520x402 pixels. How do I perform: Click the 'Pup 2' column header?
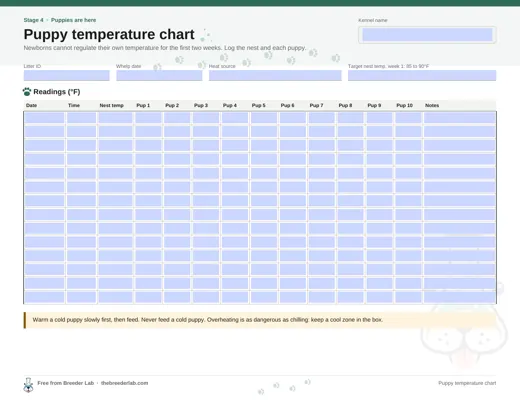(x=172, y=105)
